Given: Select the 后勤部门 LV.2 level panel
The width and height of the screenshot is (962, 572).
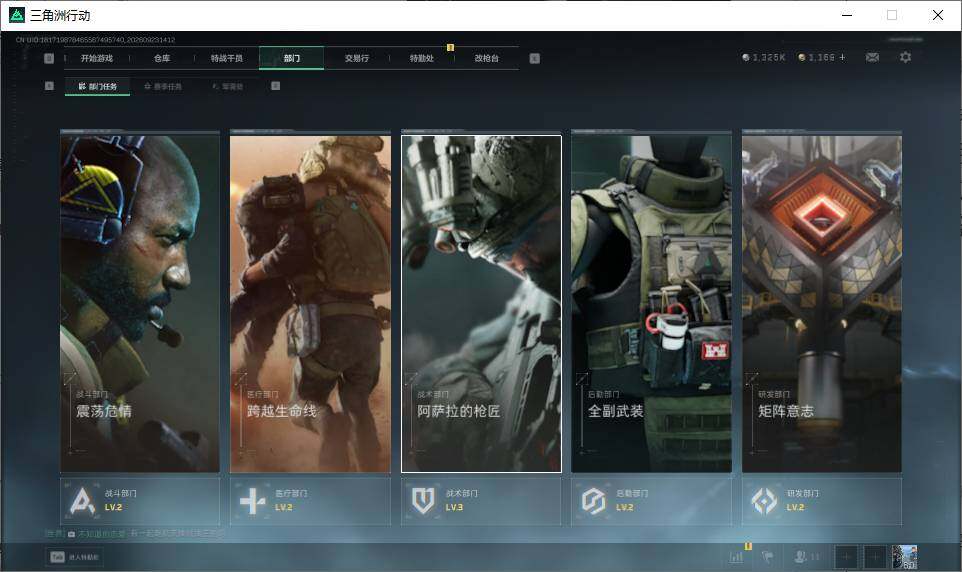Looking at the screenshot, I should click(652, 501).
